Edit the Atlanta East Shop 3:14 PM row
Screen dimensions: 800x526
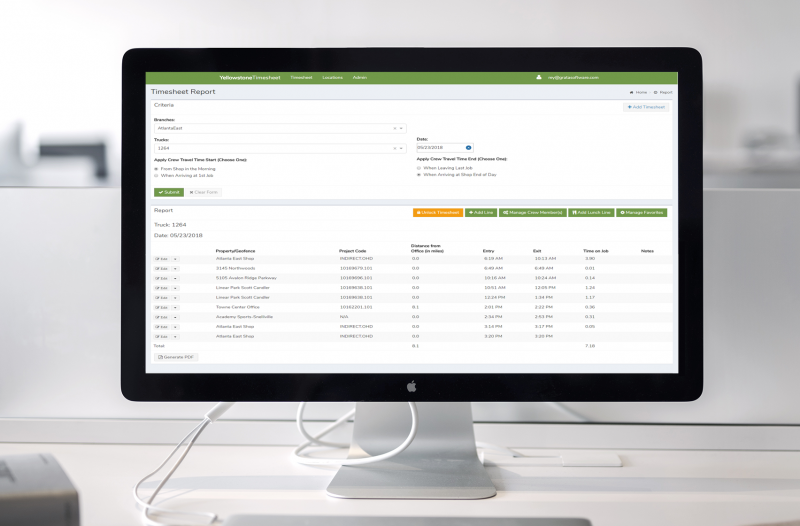(x=162, y=327)
